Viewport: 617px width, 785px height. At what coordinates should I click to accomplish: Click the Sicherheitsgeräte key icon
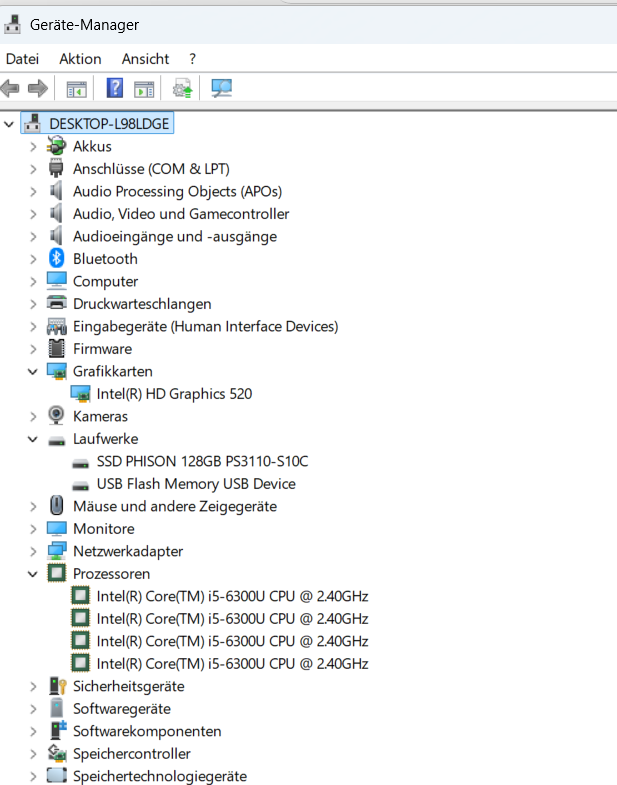coord(58,686)
